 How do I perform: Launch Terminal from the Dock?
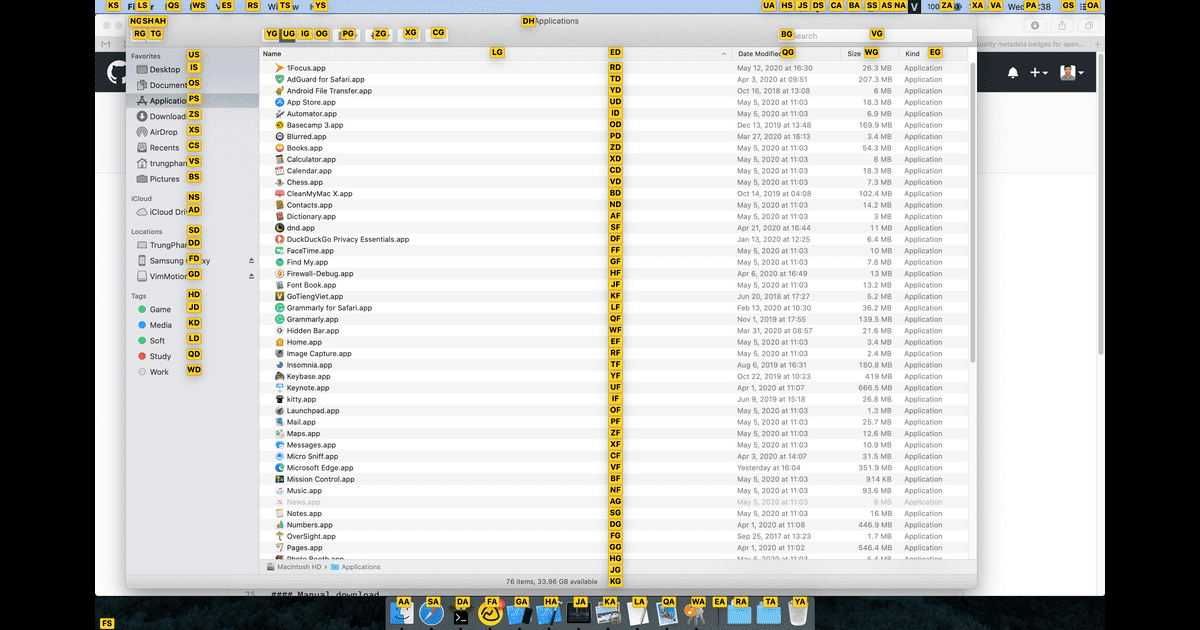(x=461, y=613)
